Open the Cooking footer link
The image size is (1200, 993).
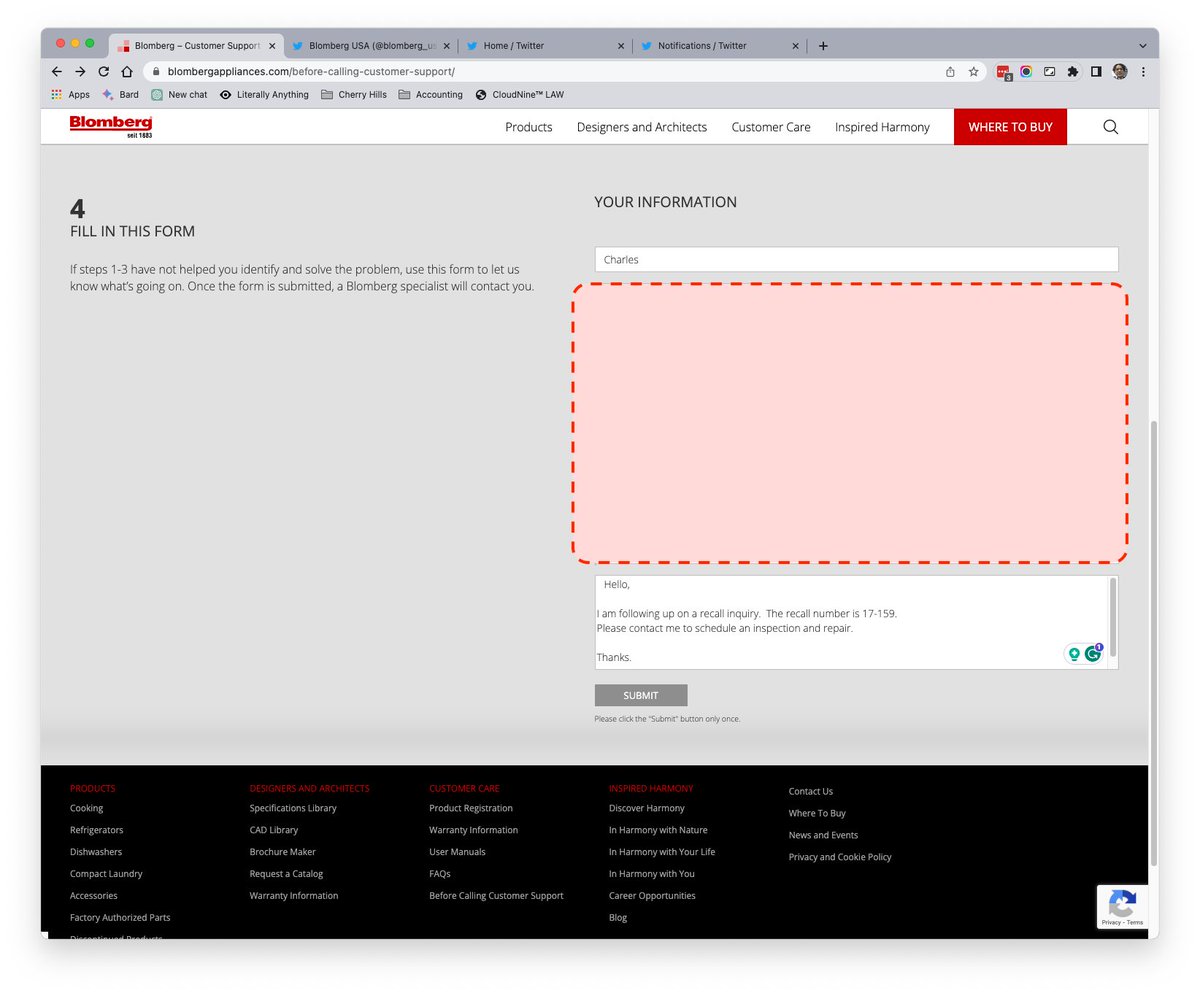(x=86, y=808)
